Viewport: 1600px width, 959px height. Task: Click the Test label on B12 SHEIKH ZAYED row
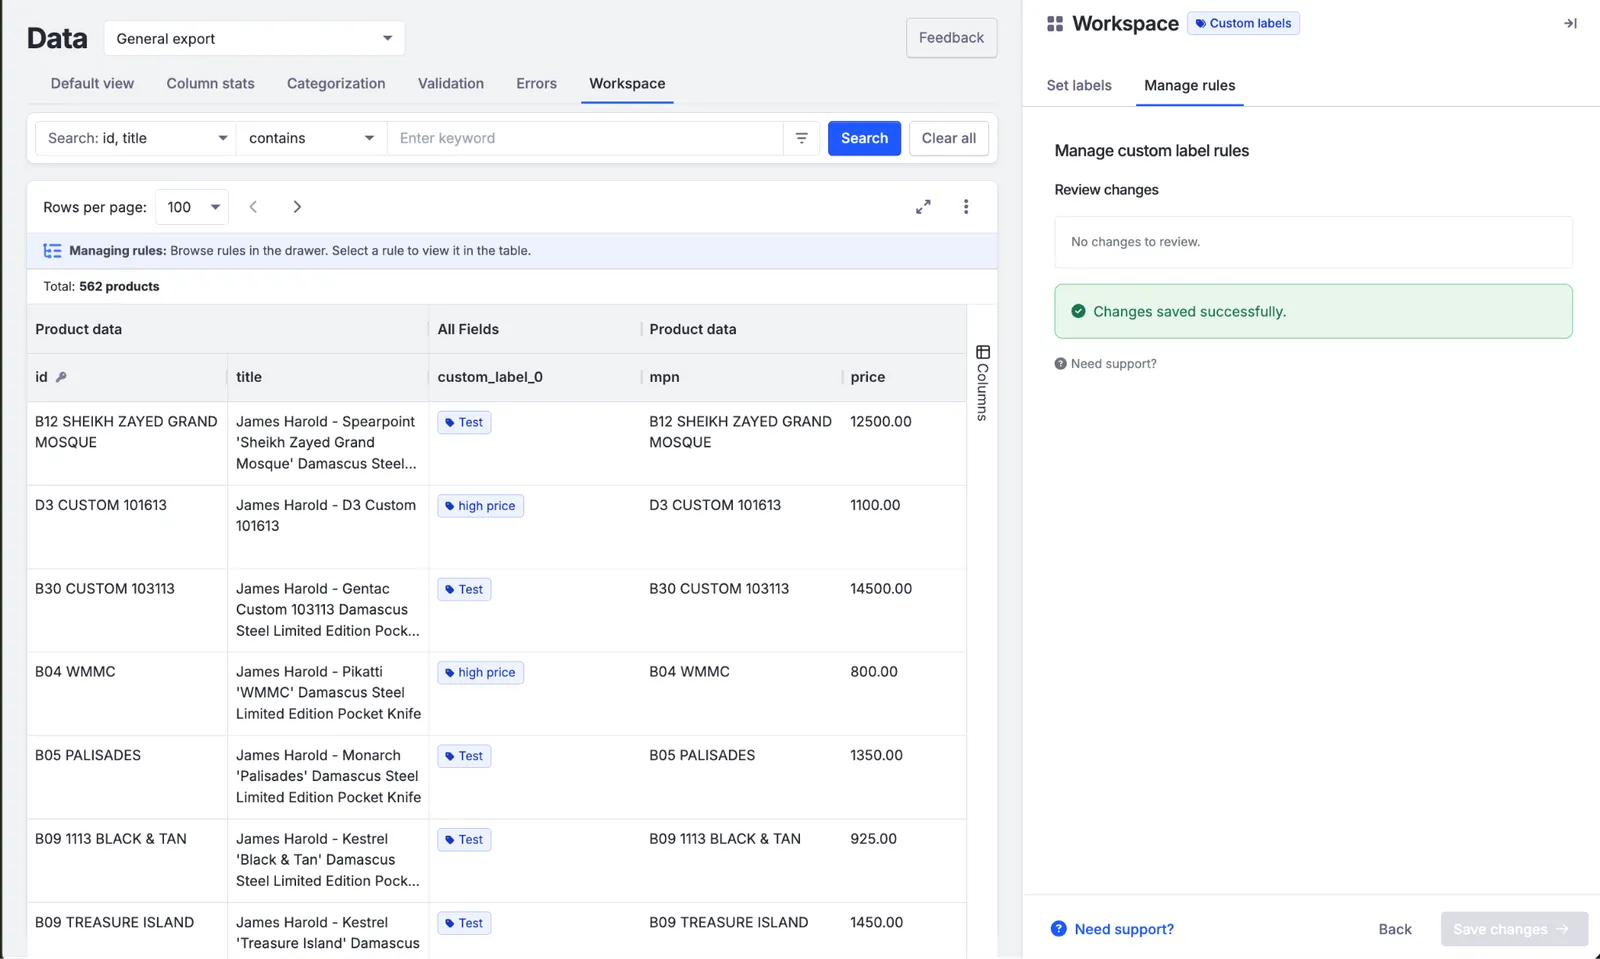pos(464,422)
